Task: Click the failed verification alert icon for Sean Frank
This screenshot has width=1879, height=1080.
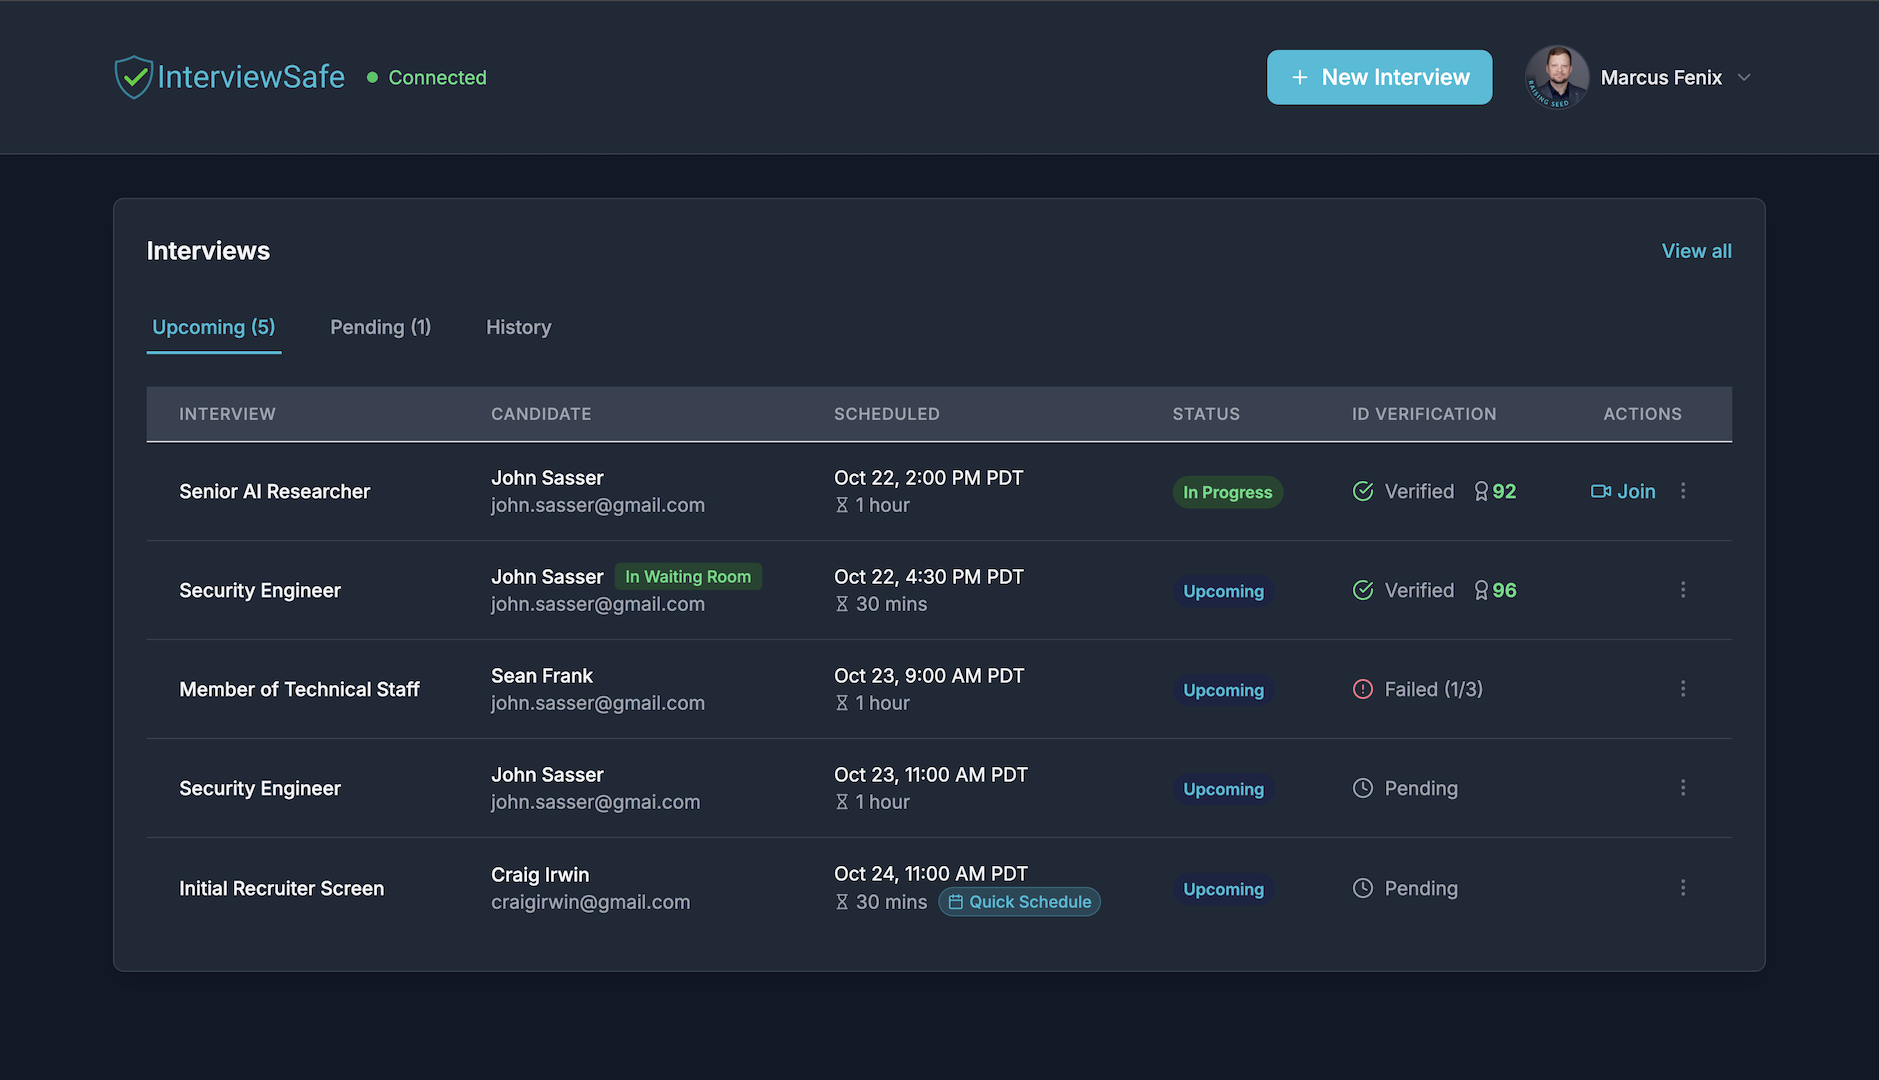Action: [1363, 689]
